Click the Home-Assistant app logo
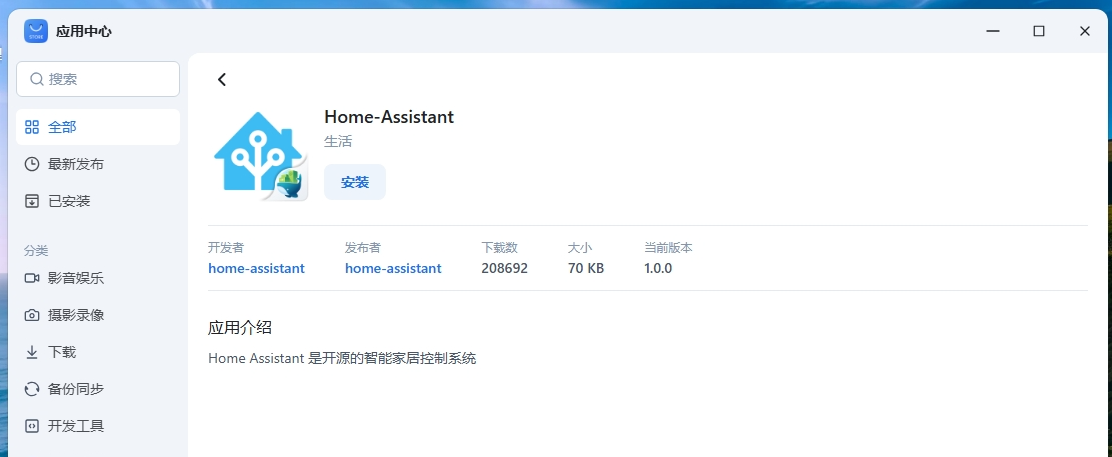Image resolution: width=1112 pixels, height=457 pixels. (x=260, y=155)
